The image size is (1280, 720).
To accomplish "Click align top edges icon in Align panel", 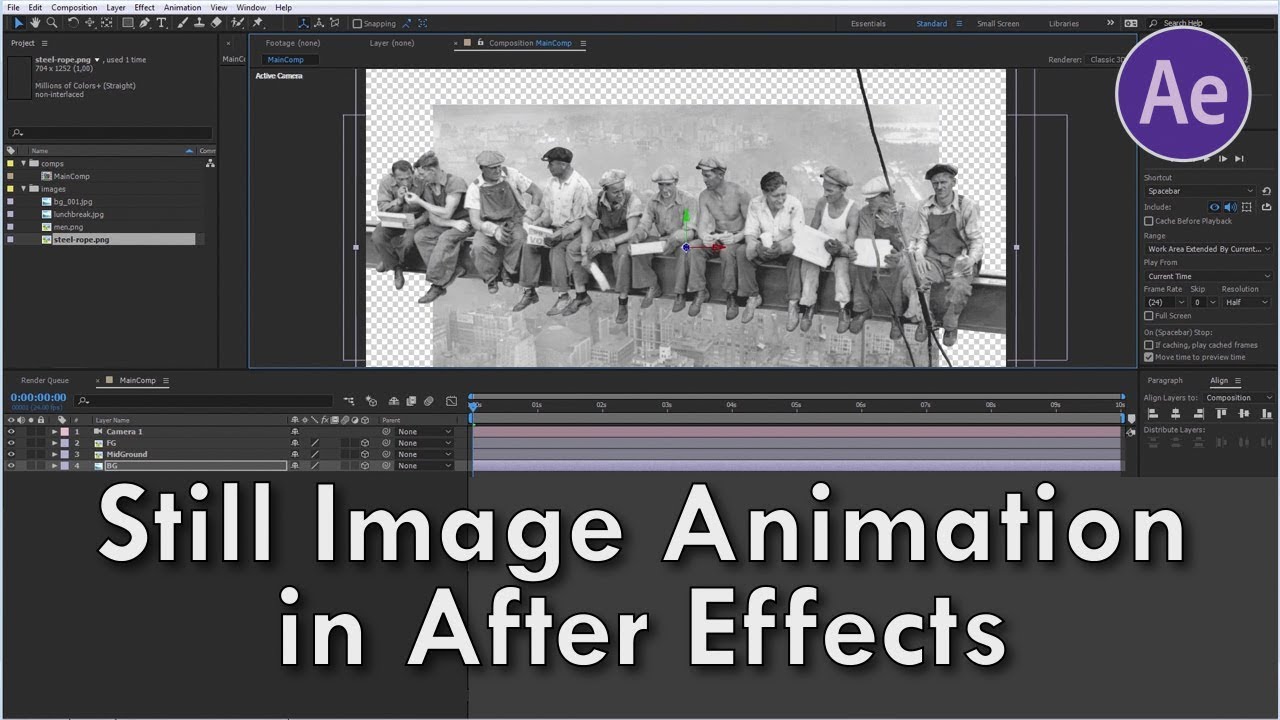I will [x=1221, y=414].
